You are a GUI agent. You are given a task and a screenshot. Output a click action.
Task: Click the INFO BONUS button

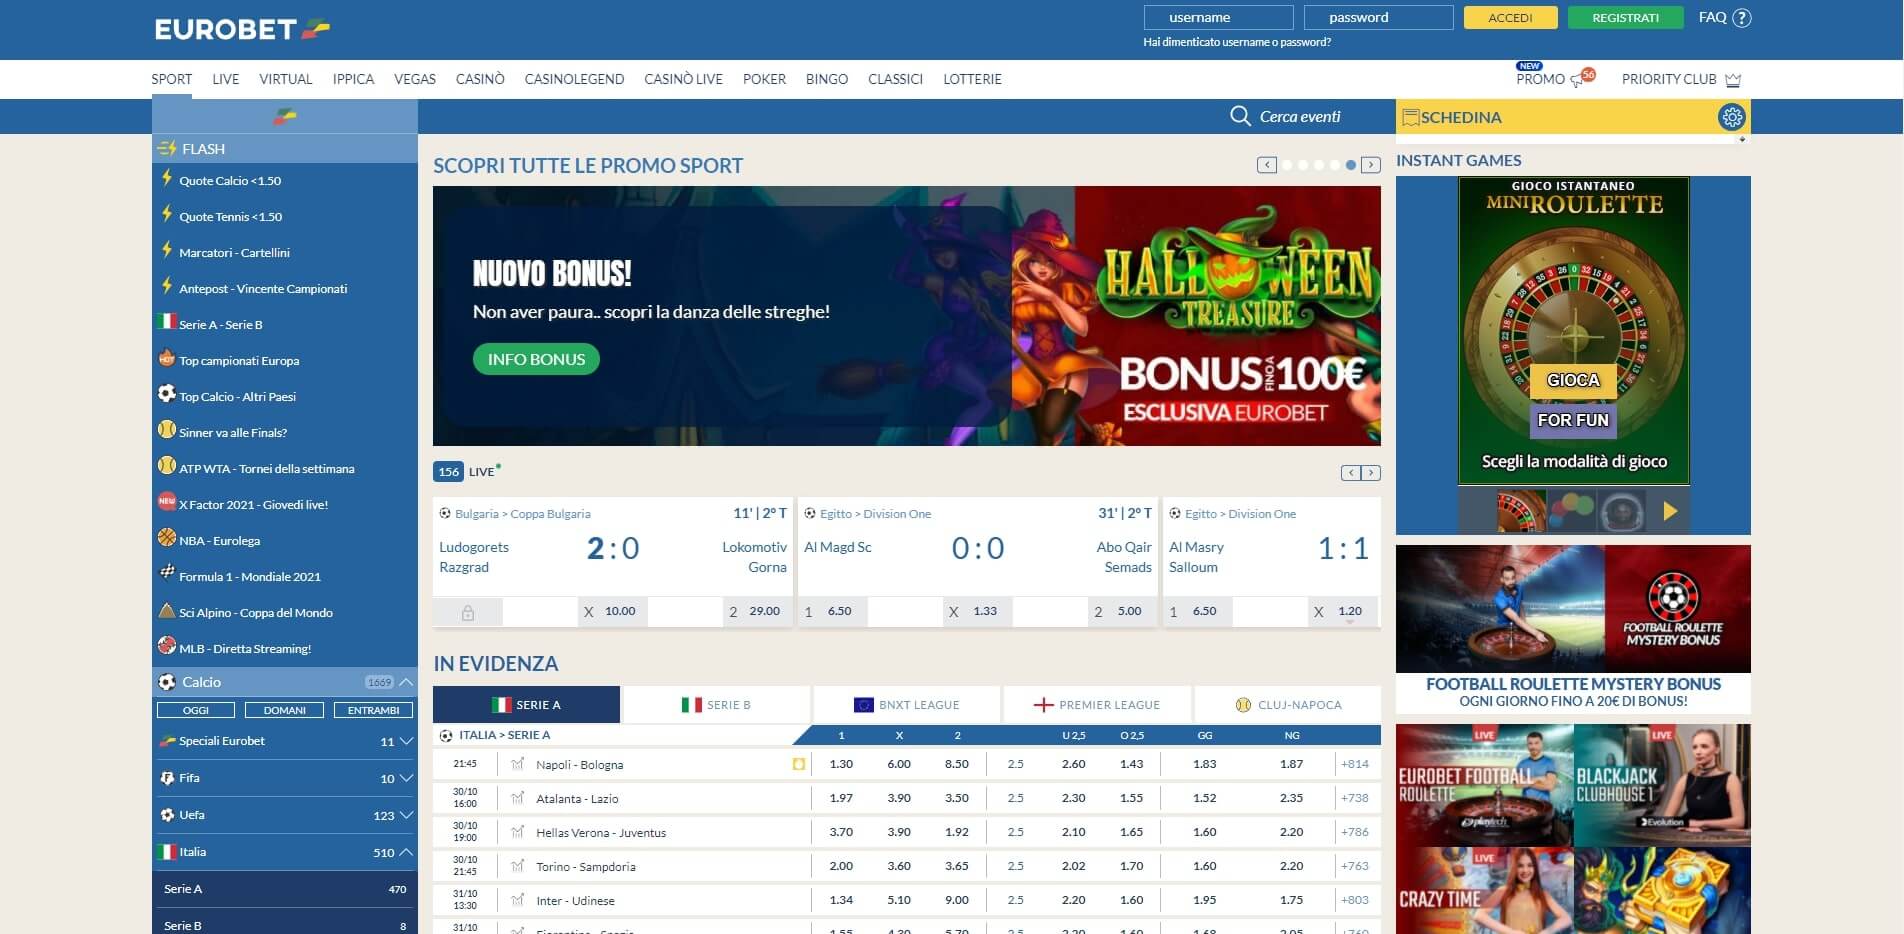pos(536,359)
